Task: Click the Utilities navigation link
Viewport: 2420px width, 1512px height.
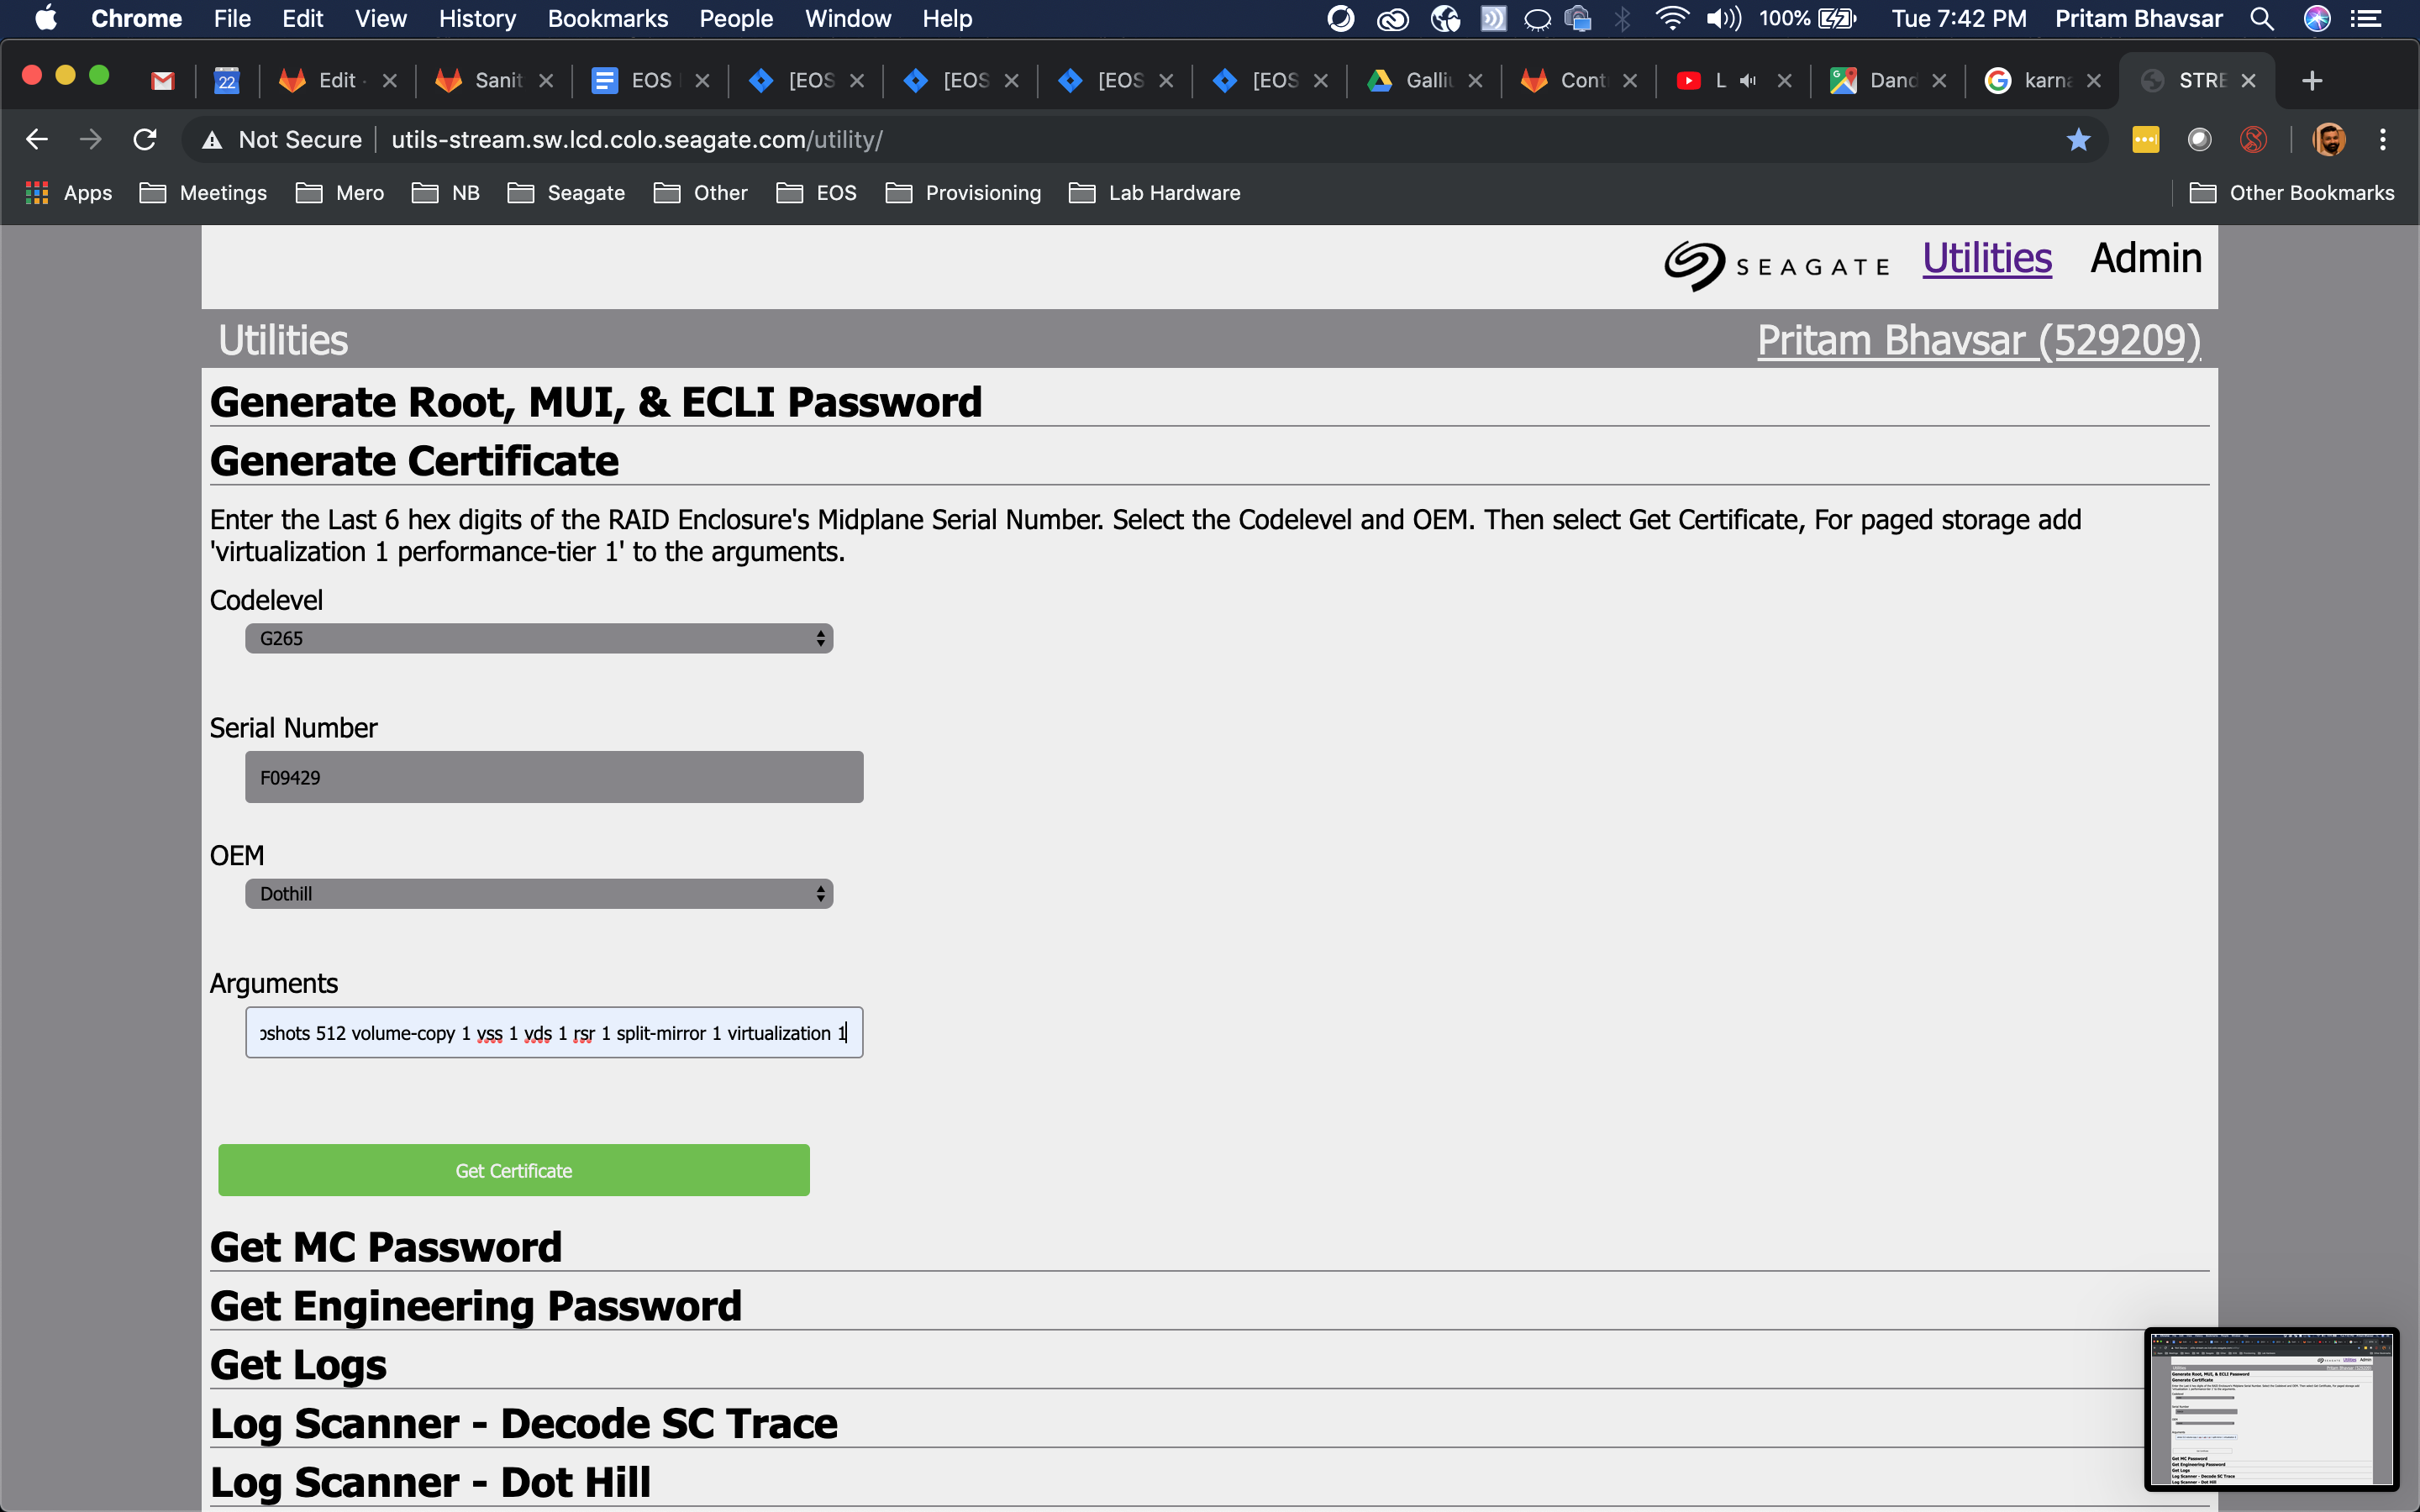Action: tap(1986, 256)
